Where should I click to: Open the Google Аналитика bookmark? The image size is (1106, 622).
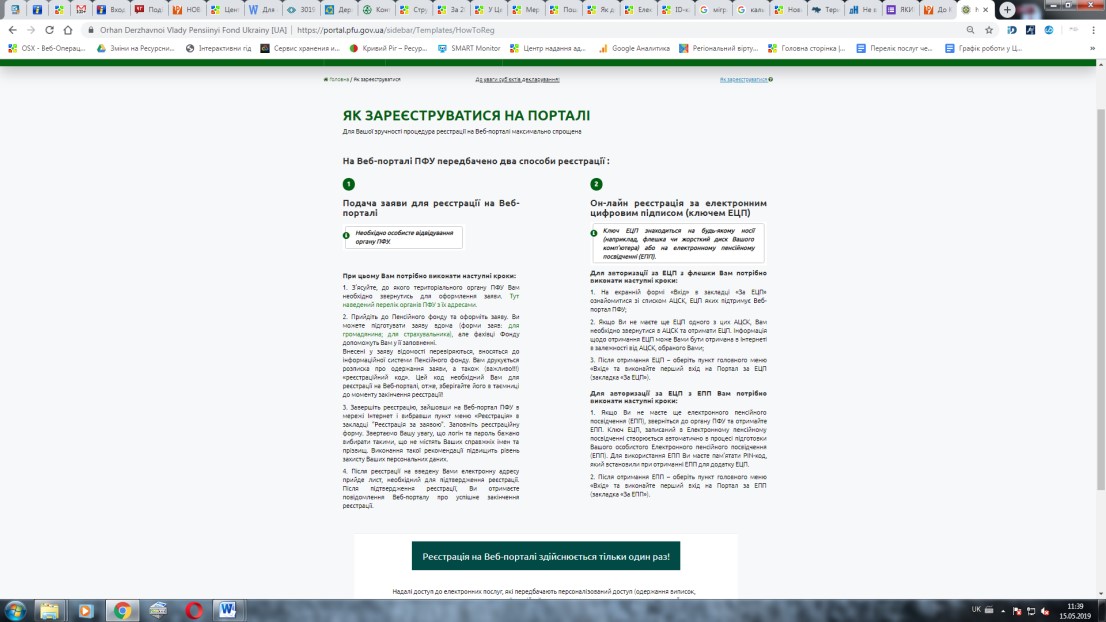tap(634, 49)
